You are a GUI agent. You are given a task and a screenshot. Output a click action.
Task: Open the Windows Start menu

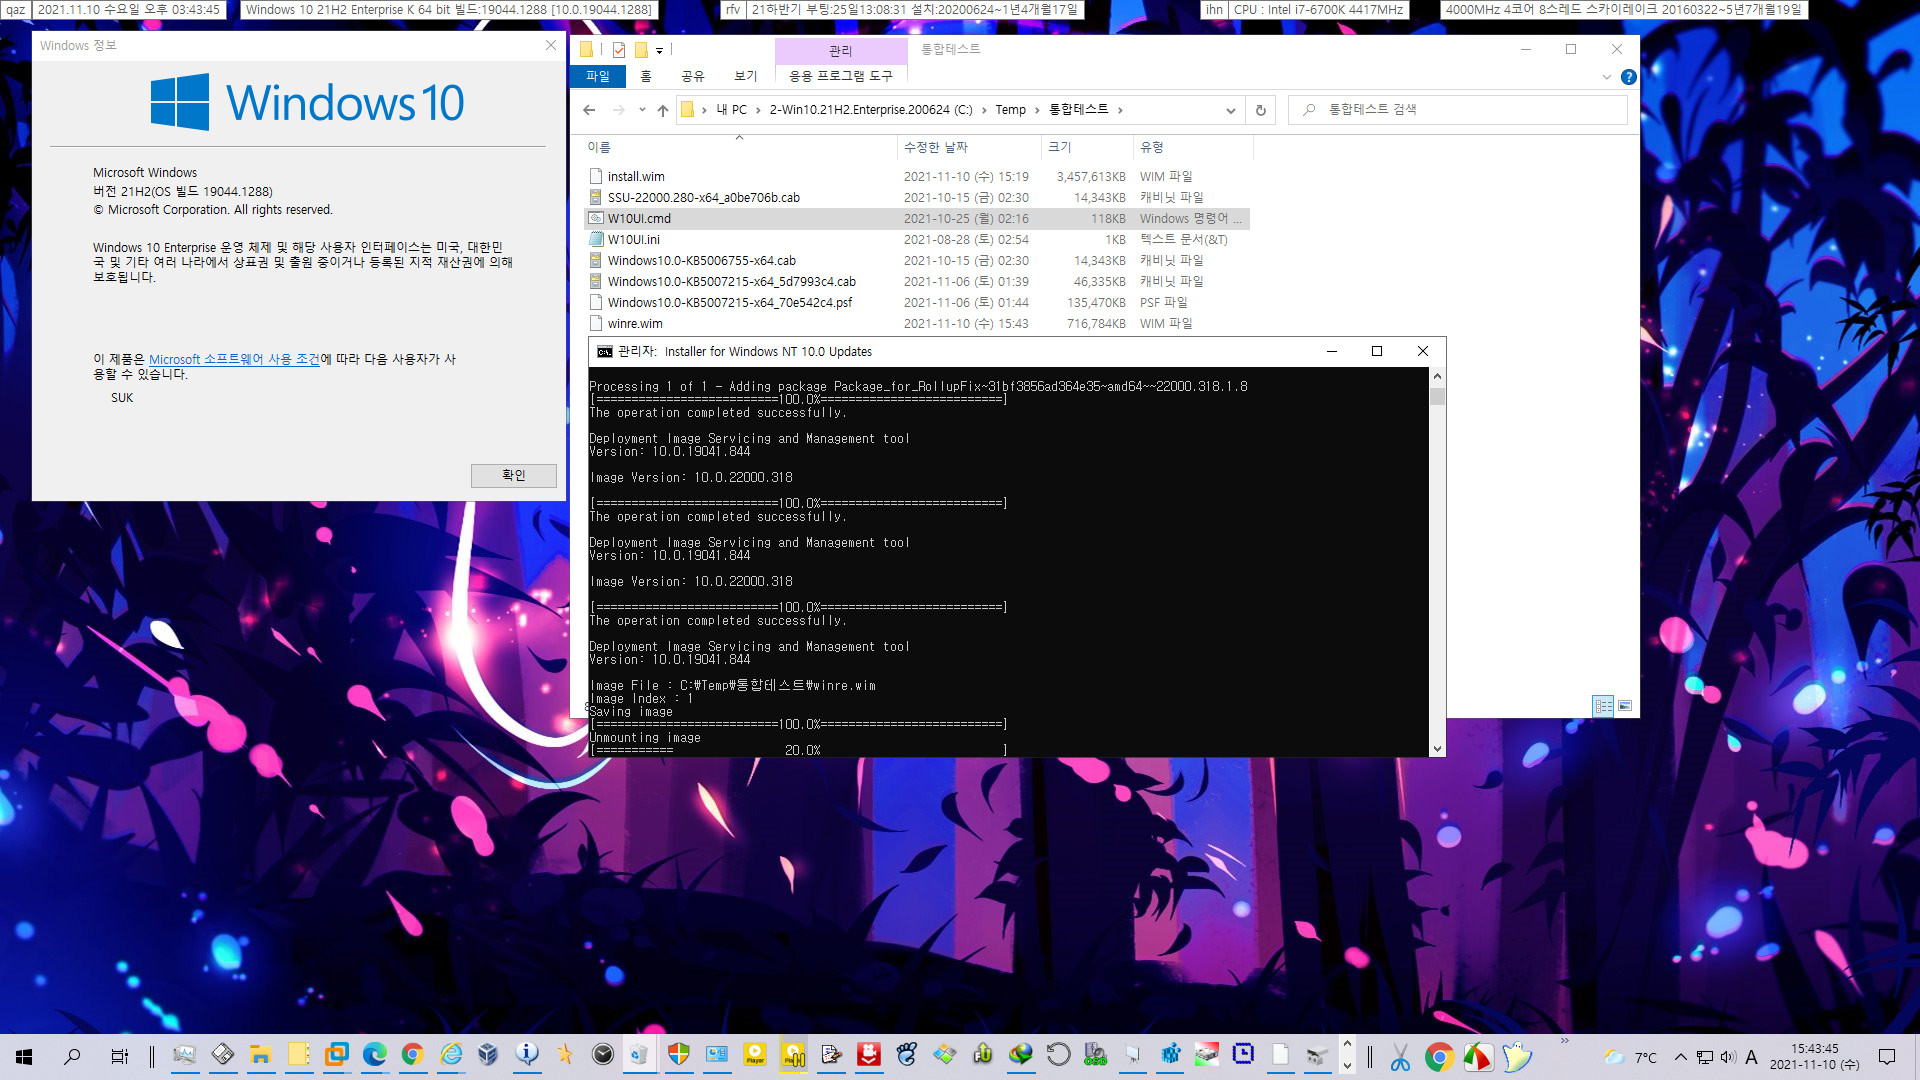point(24,1056)
